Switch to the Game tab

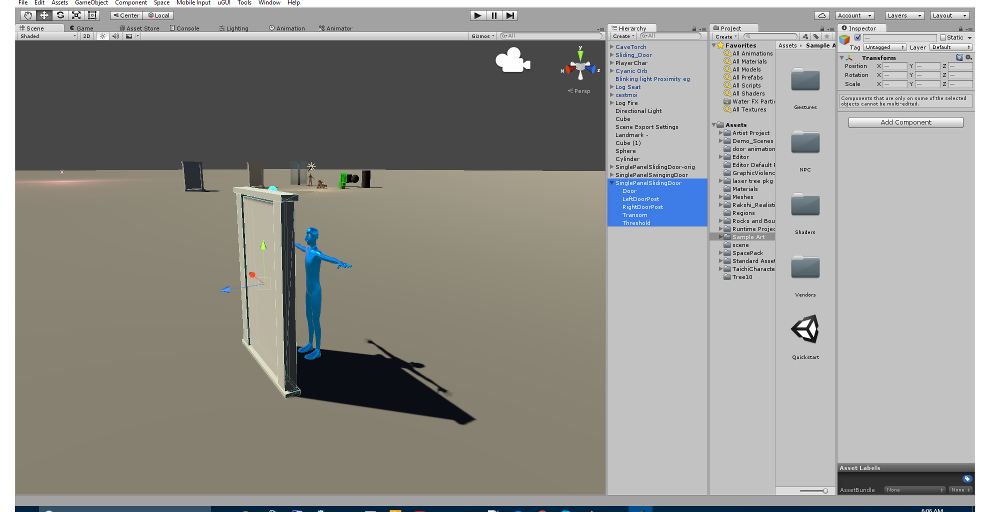pos(81,28)
